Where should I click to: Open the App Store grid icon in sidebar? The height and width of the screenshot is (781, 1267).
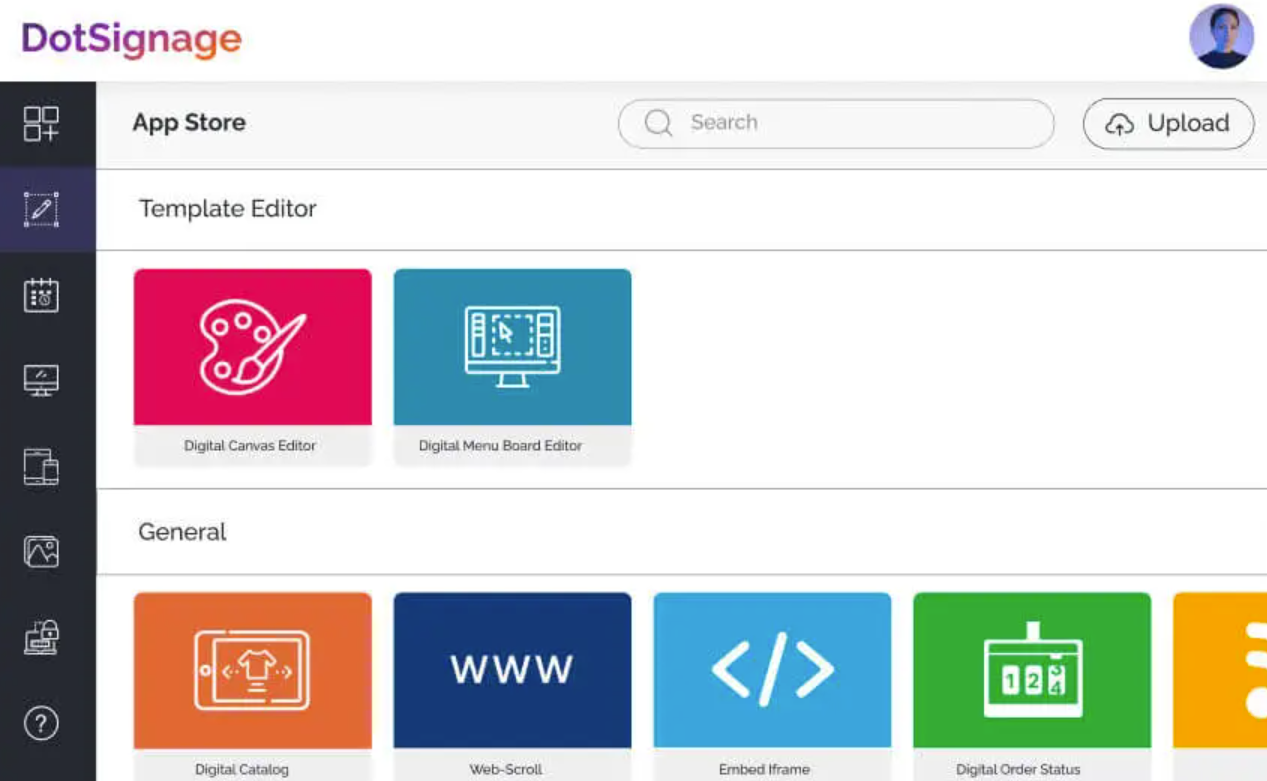pyautogui.click(x=41, y=124)
